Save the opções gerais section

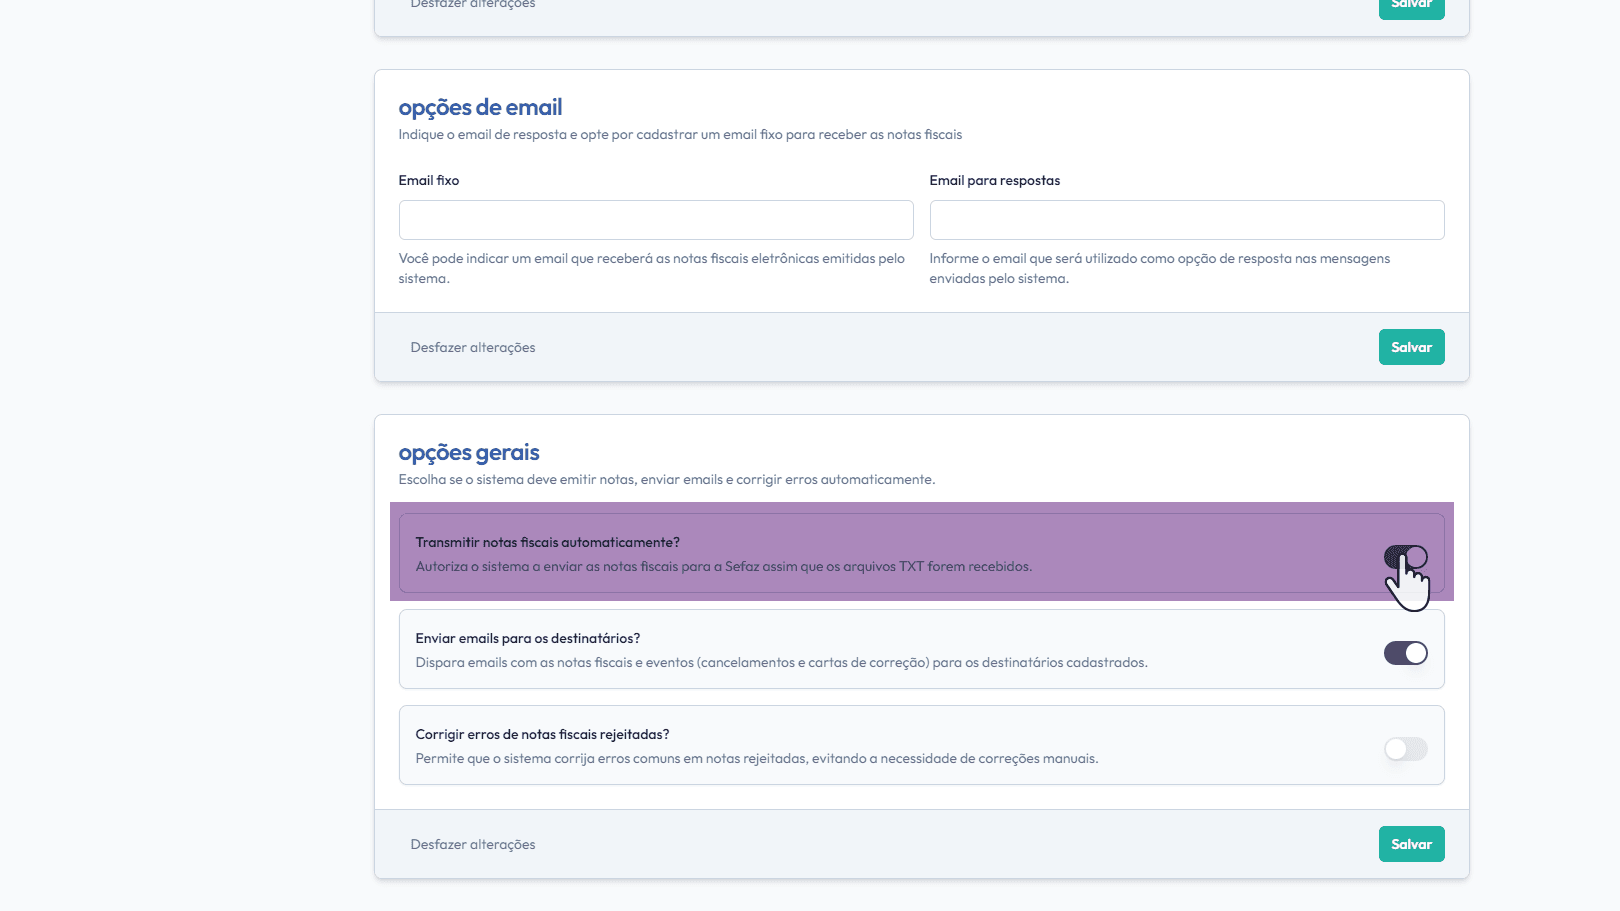click(x=1411, y=844)
